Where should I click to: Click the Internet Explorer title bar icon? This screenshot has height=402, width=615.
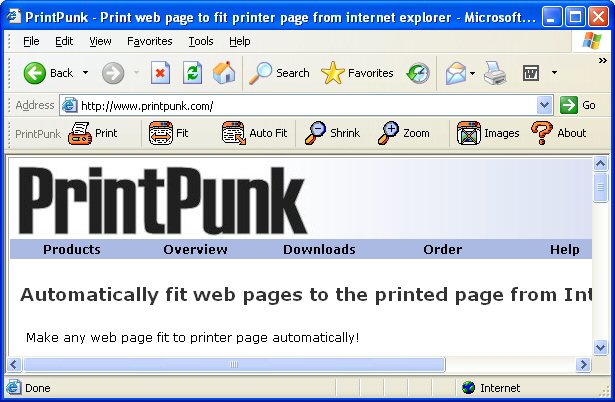point(14,16)
